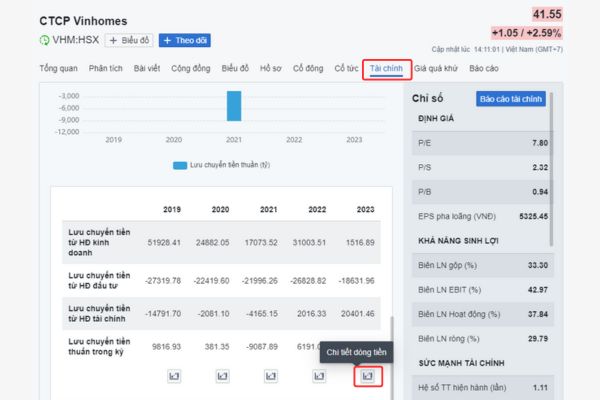Select the Tài chính tab
Image resolution: width=600 pixels, height=400 pixels.
tap(386, 69)
